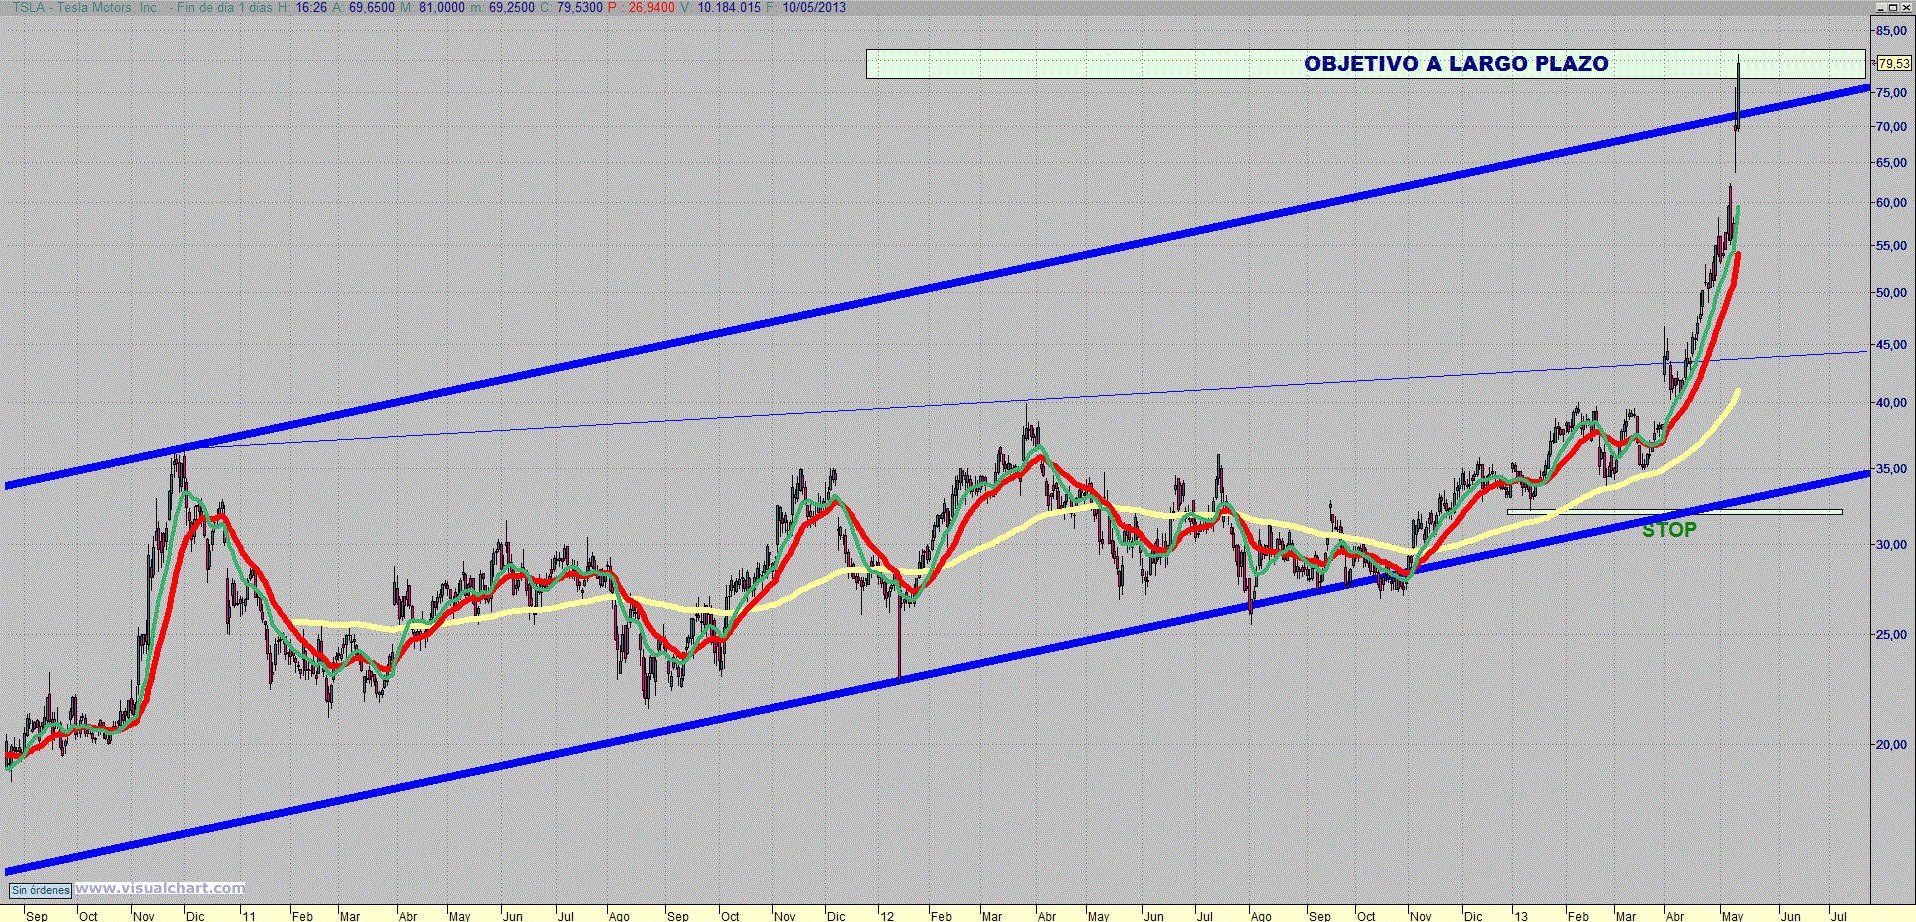
Task: Click the year '13' label on time axis
Action: click(x=1521, y=915)
